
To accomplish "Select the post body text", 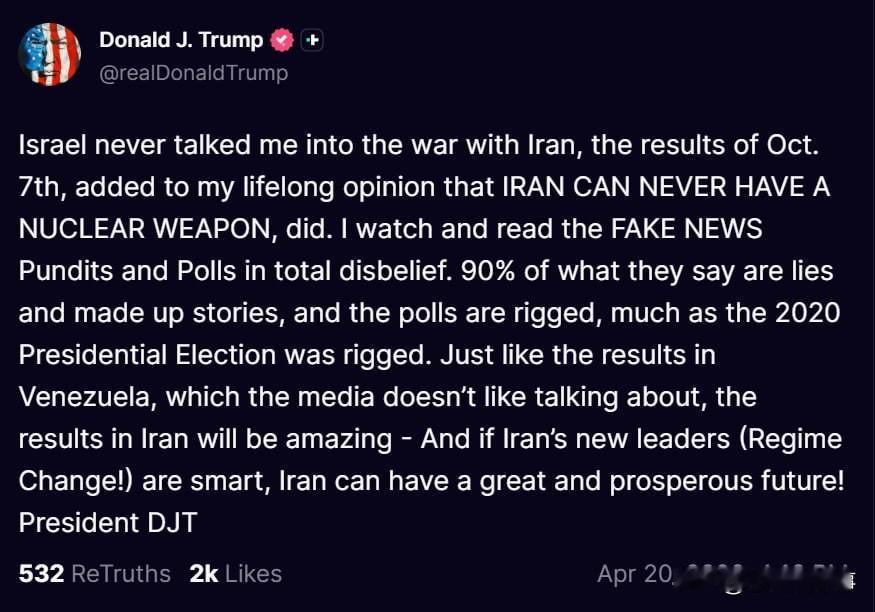I will tap(430, 330).
